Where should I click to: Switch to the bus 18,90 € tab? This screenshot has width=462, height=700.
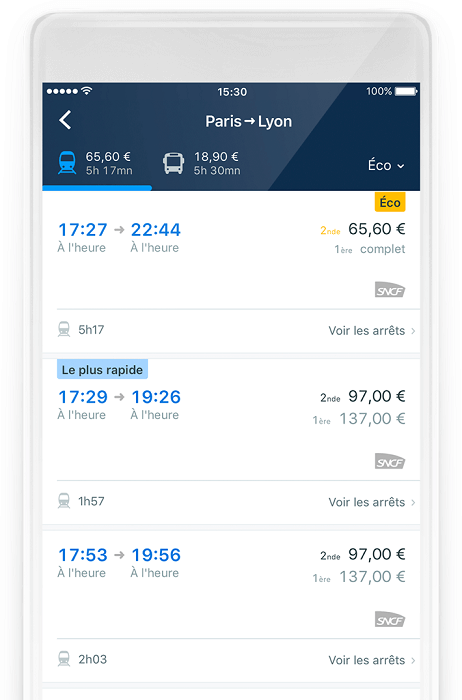click(202, 163)
